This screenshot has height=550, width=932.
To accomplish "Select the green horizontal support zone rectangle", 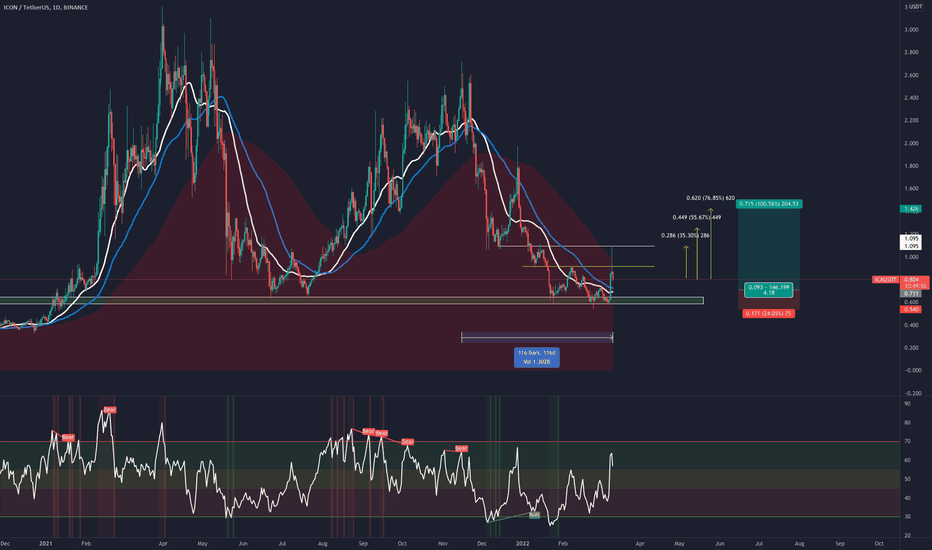I will click(x=351, y=300).
